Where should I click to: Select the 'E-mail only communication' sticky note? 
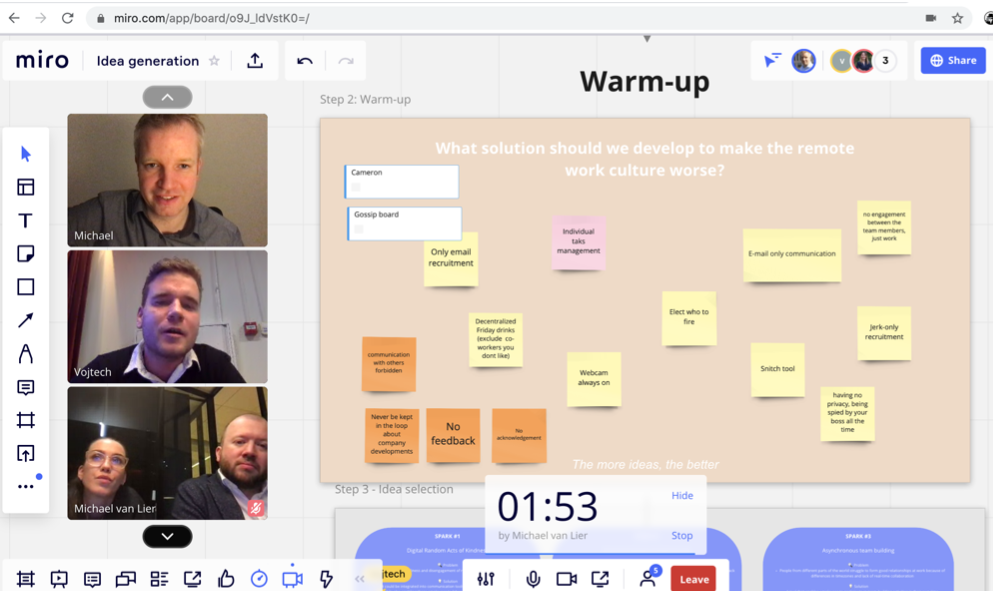pyautogui.click(x=792, y=254)
